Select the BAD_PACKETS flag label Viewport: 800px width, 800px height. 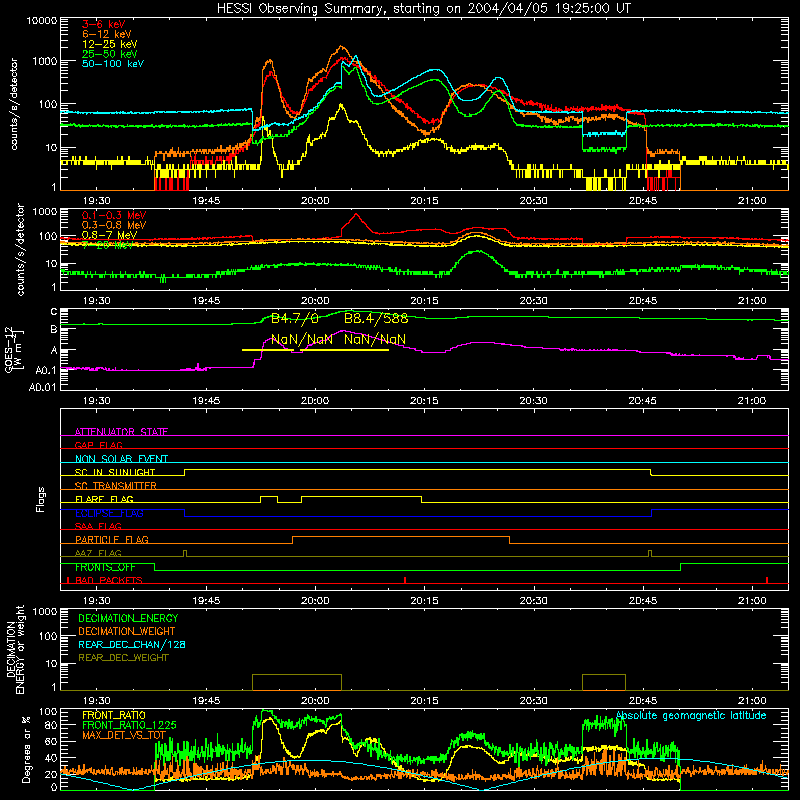pyautogui.click(x=109, y=580)
